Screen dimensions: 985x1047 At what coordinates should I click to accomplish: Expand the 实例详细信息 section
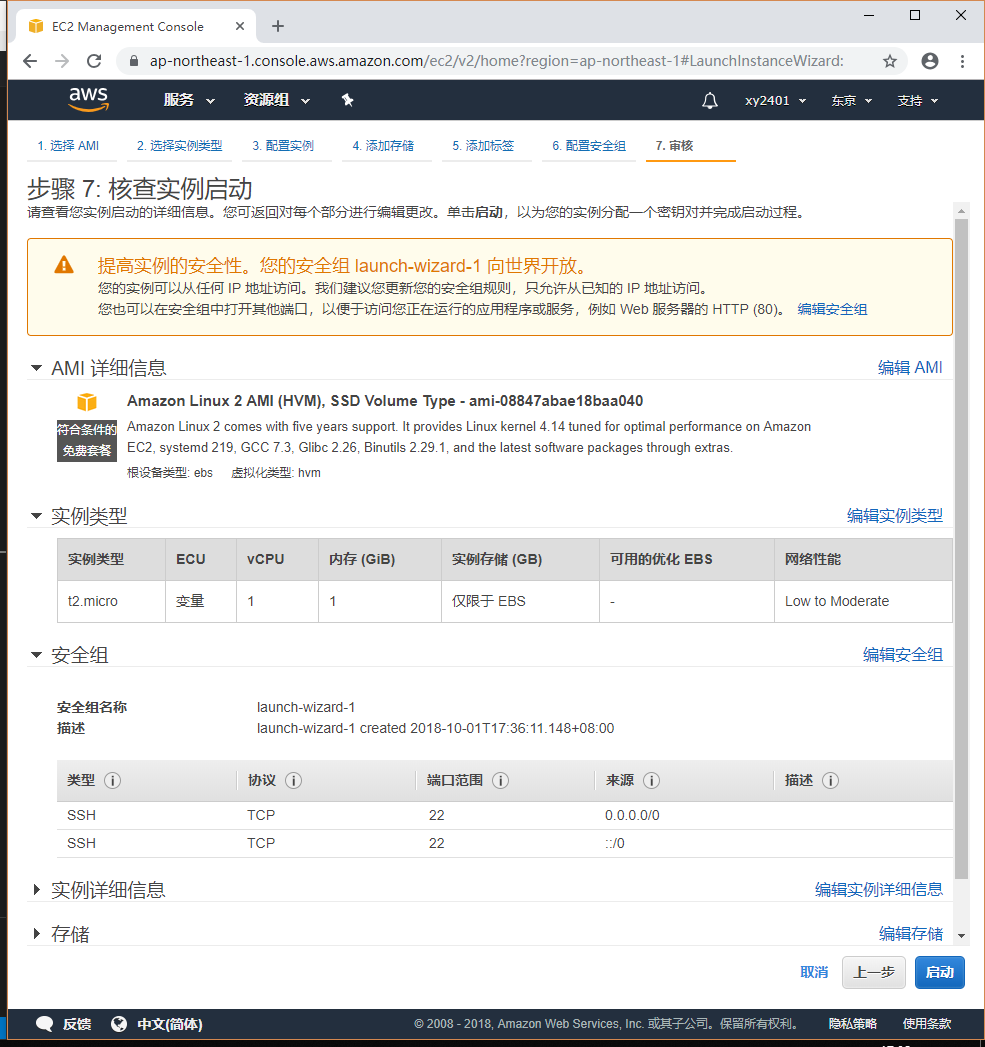pos(37,889)
